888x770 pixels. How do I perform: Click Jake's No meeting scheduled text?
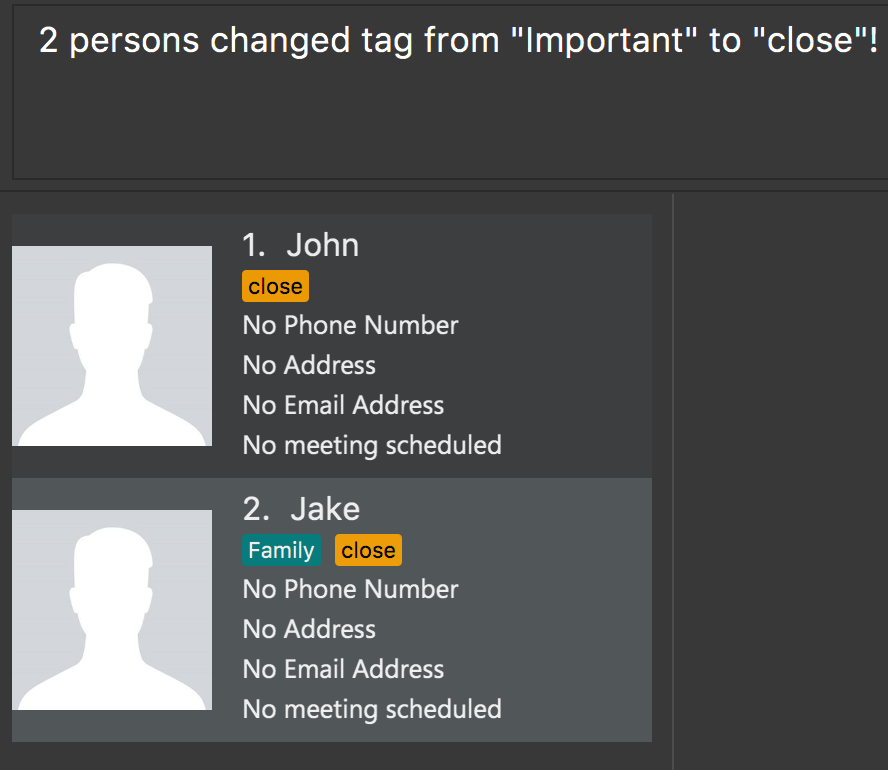pyautogui.click(x=372, y=709)
